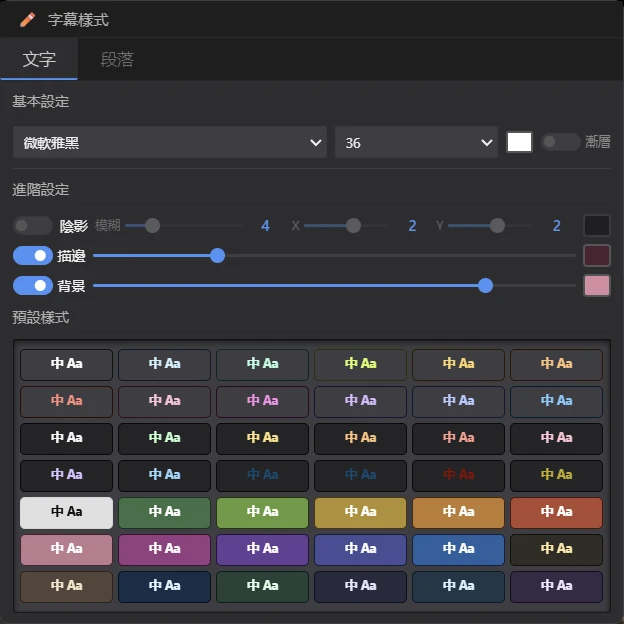Select the dark plum background preset

[556, 586]
